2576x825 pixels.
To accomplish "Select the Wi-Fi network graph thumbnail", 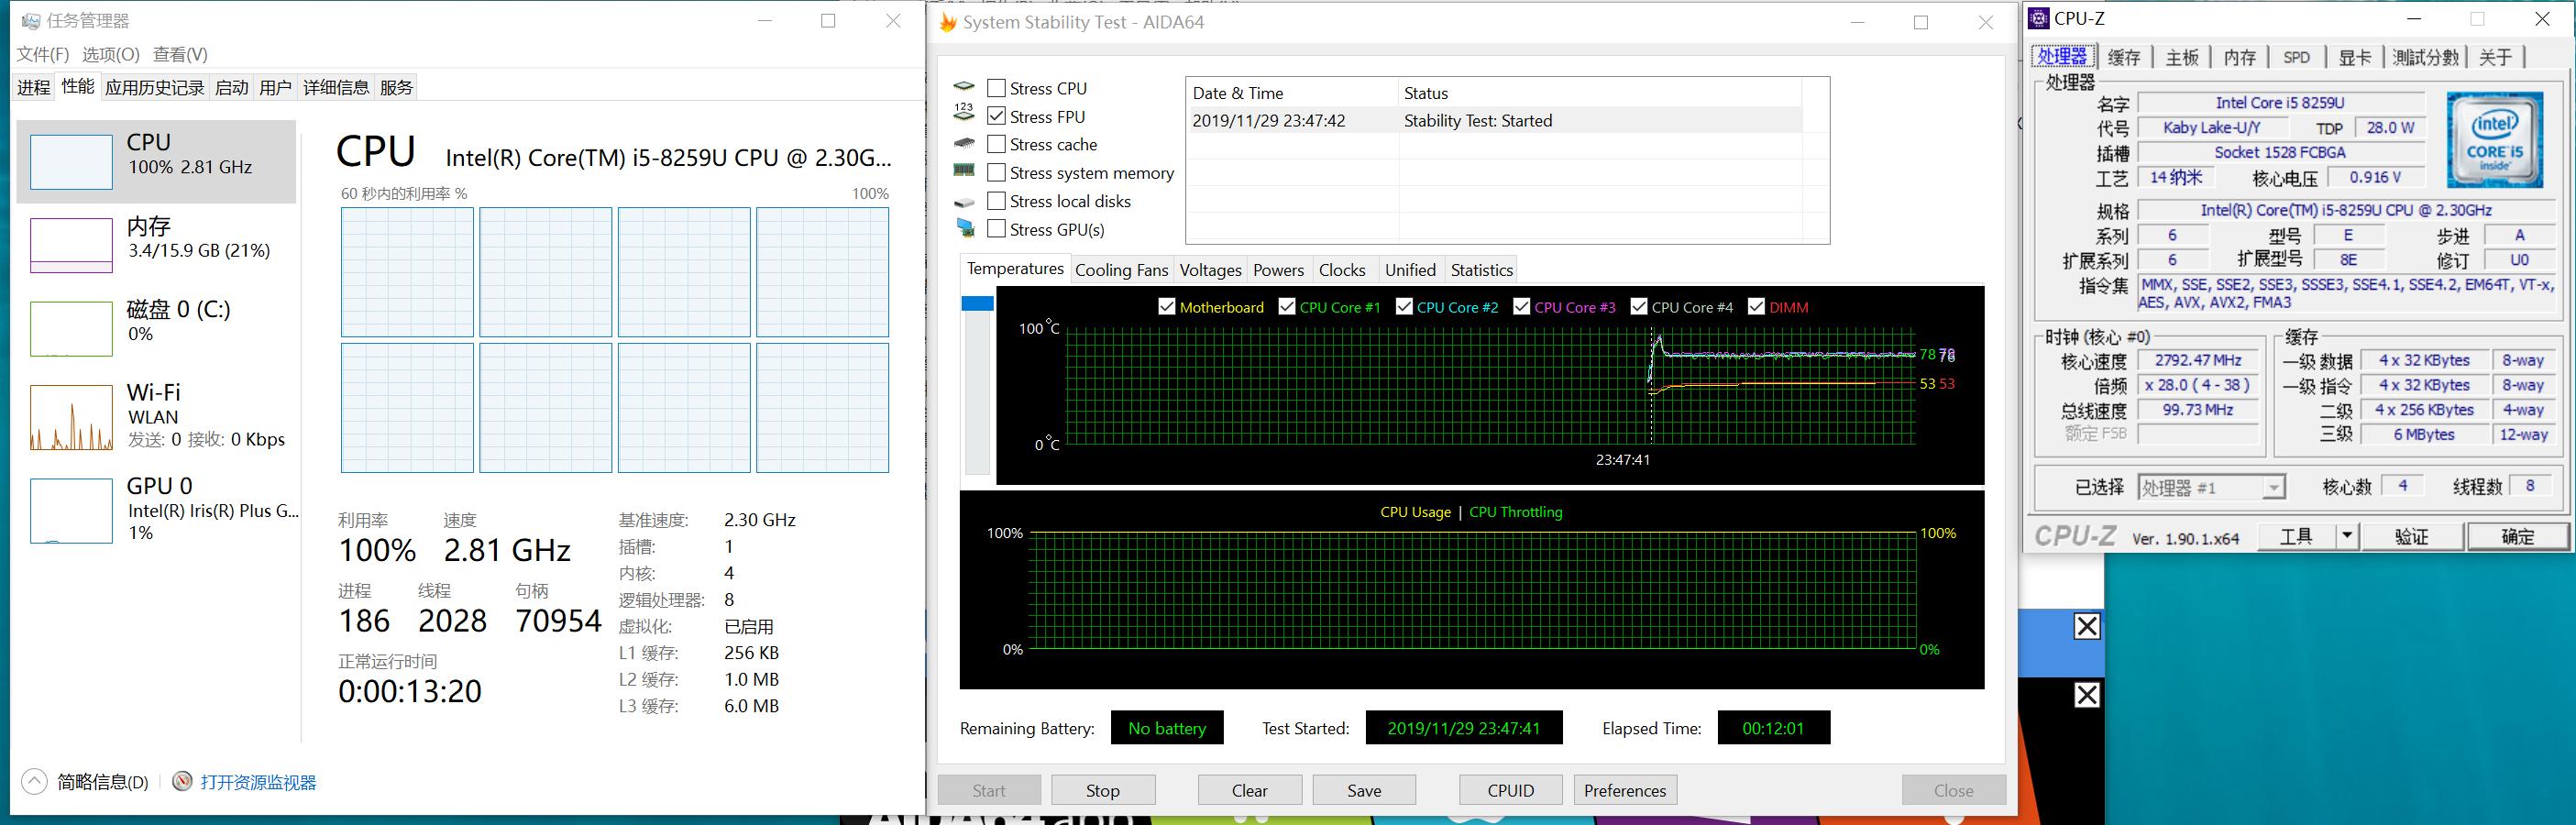I will tap(71, 417).
